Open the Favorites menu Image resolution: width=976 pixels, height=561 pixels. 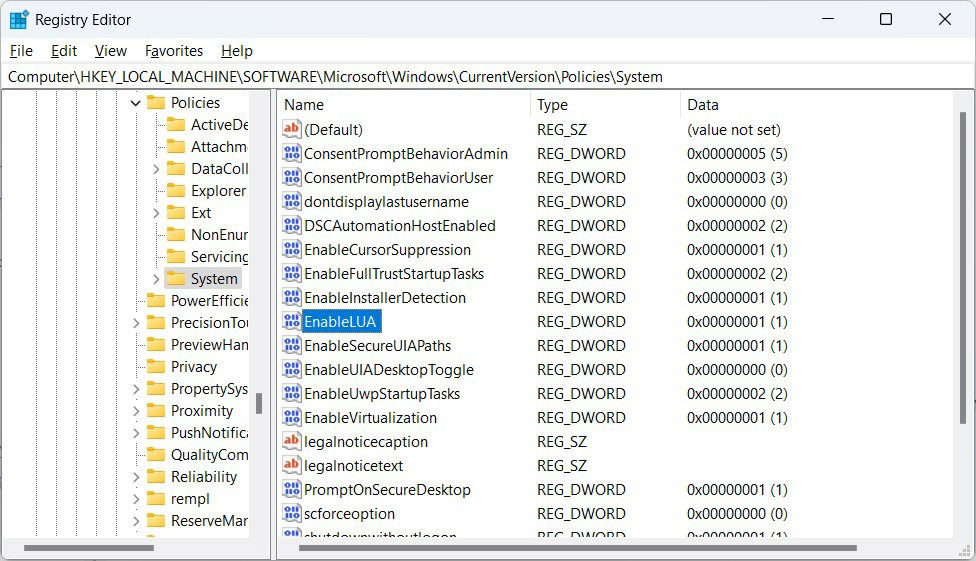coord(174,50)
